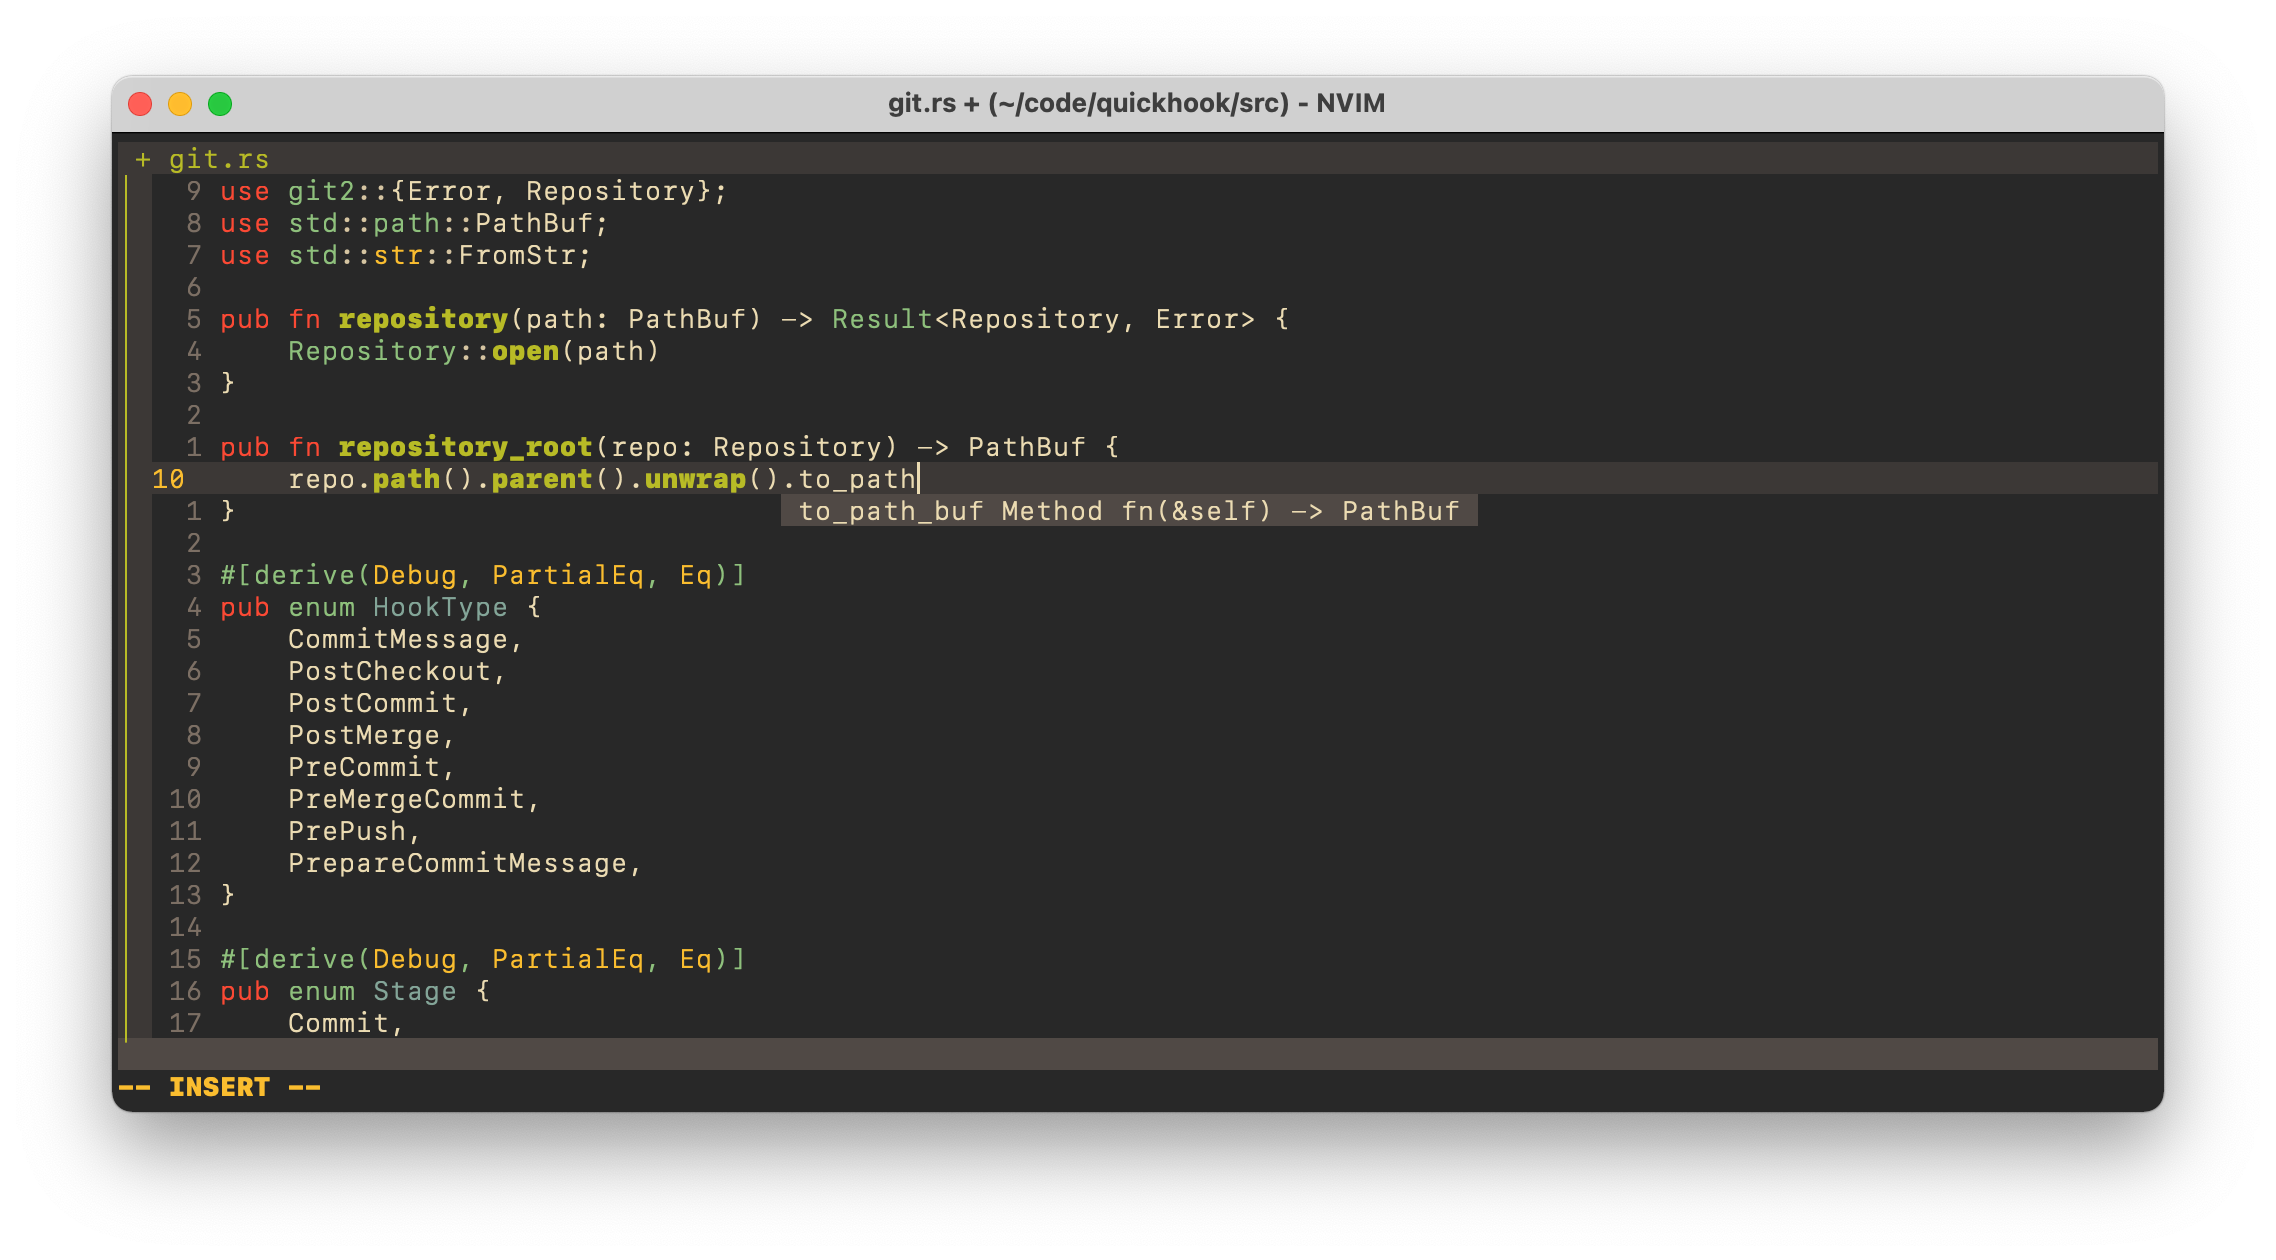This screenshot has width=2276, height=1260.
Task: Click the PrepareCommitMessage variant line
Action: tap(465, 863)
